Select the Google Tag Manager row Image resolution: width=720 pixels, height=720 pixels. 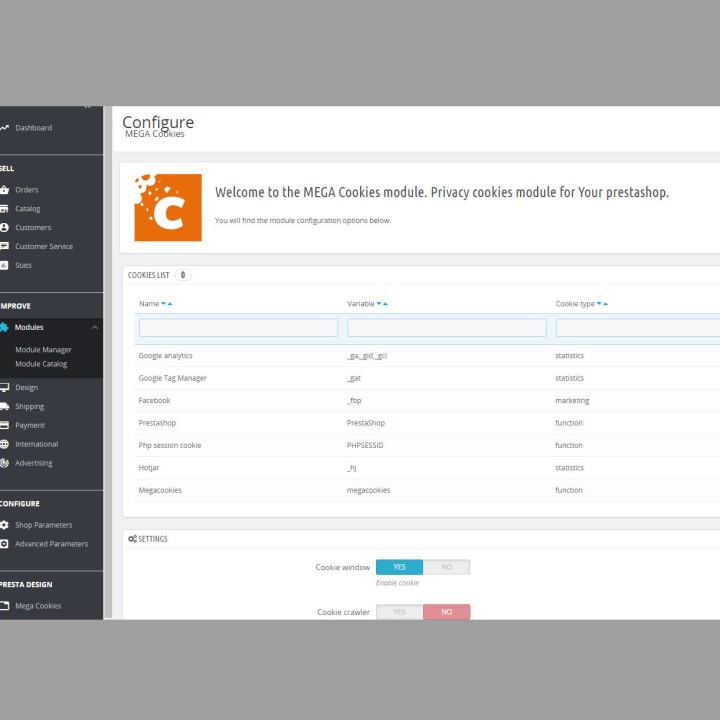(173, 378)
